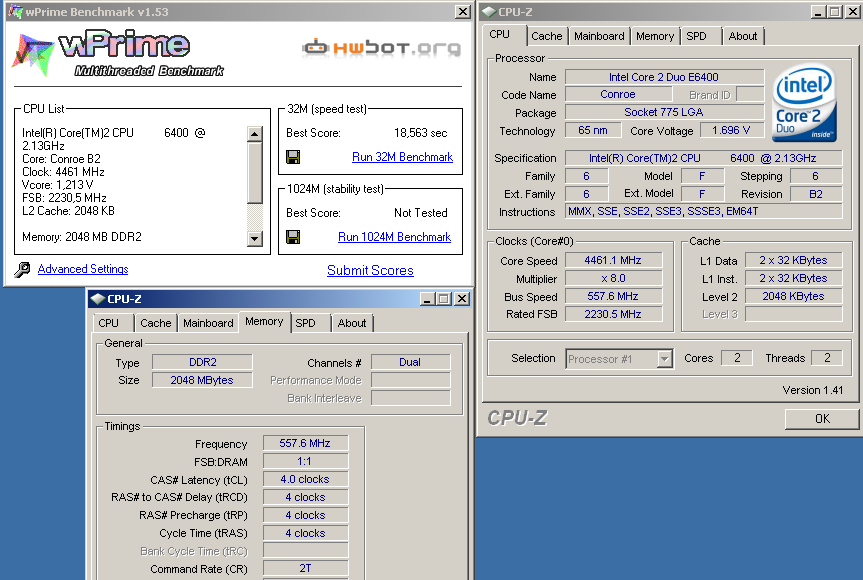
Task: Click the memory Size value '2048 MBytes'
Action: [x=202, y=380]
